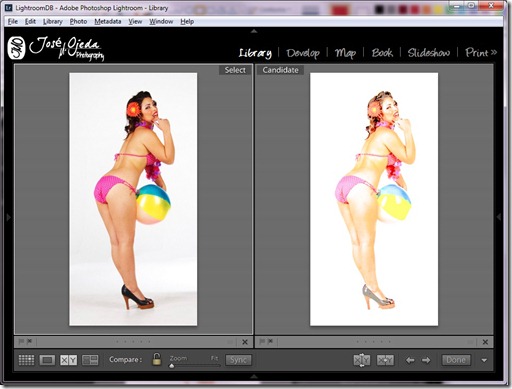Expand the right panel triangle

tap(499, 217)
